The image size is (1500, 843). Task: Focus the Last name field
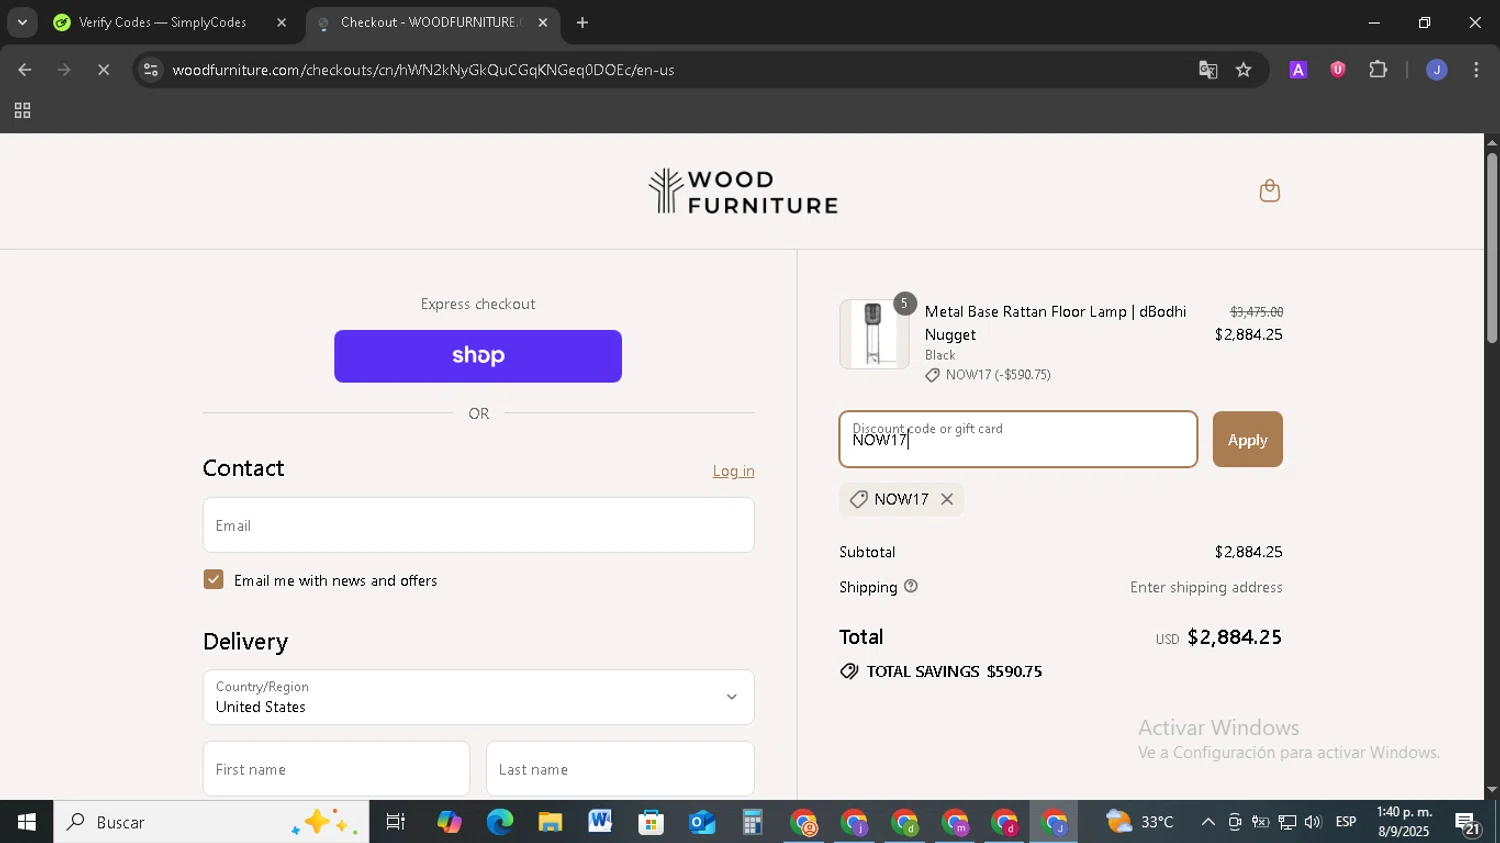(620, 769)
